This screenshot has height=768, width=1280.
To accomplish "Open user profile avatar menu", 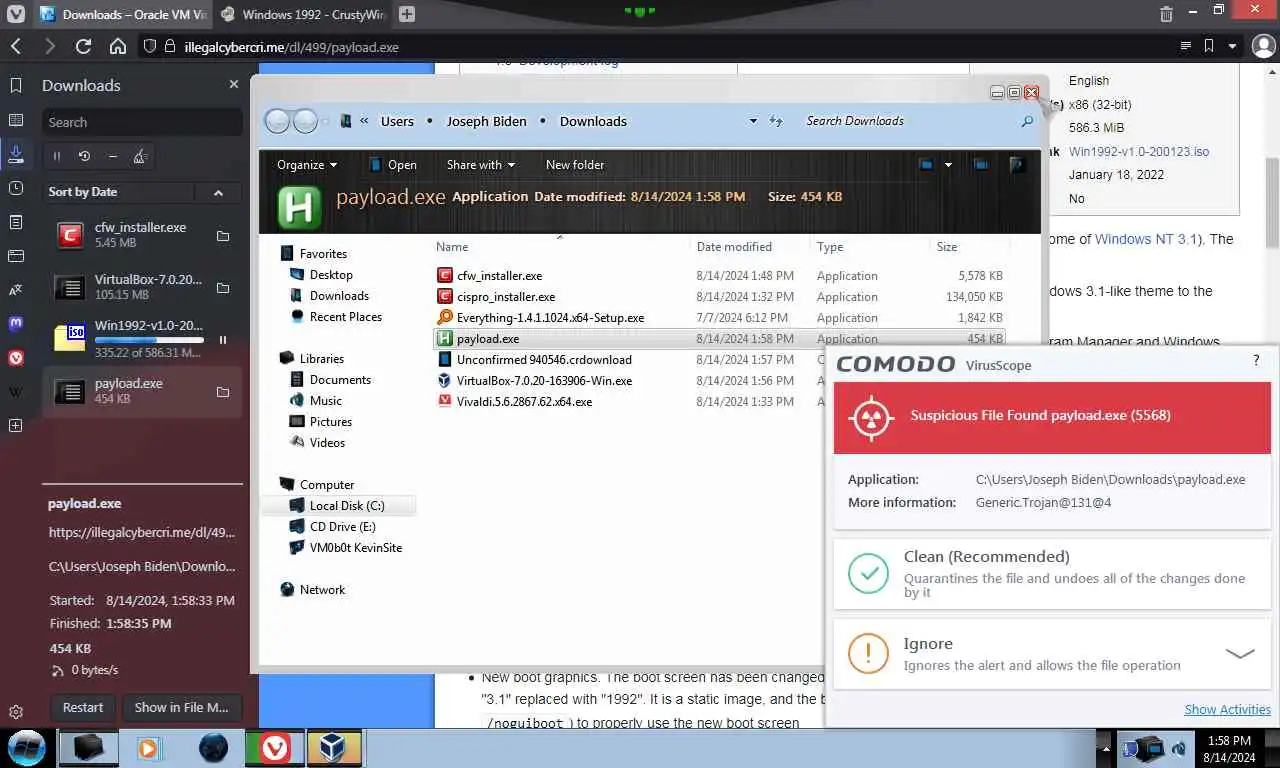I will click(x=1264, y=46).
